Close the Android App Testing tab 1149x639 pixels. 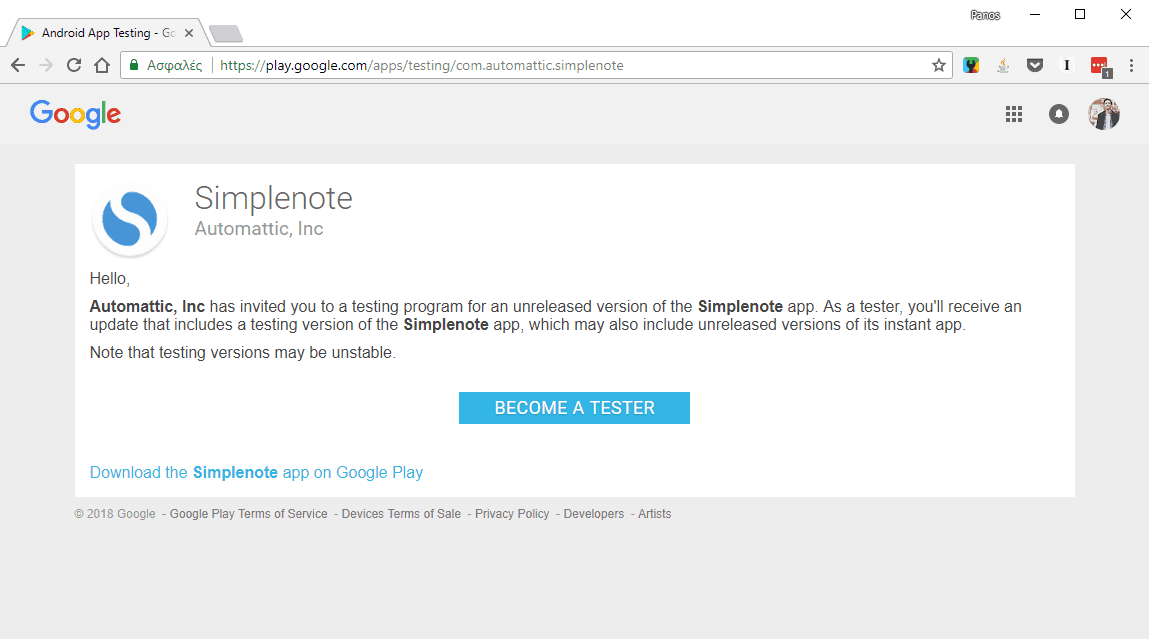tap(189, 33)
